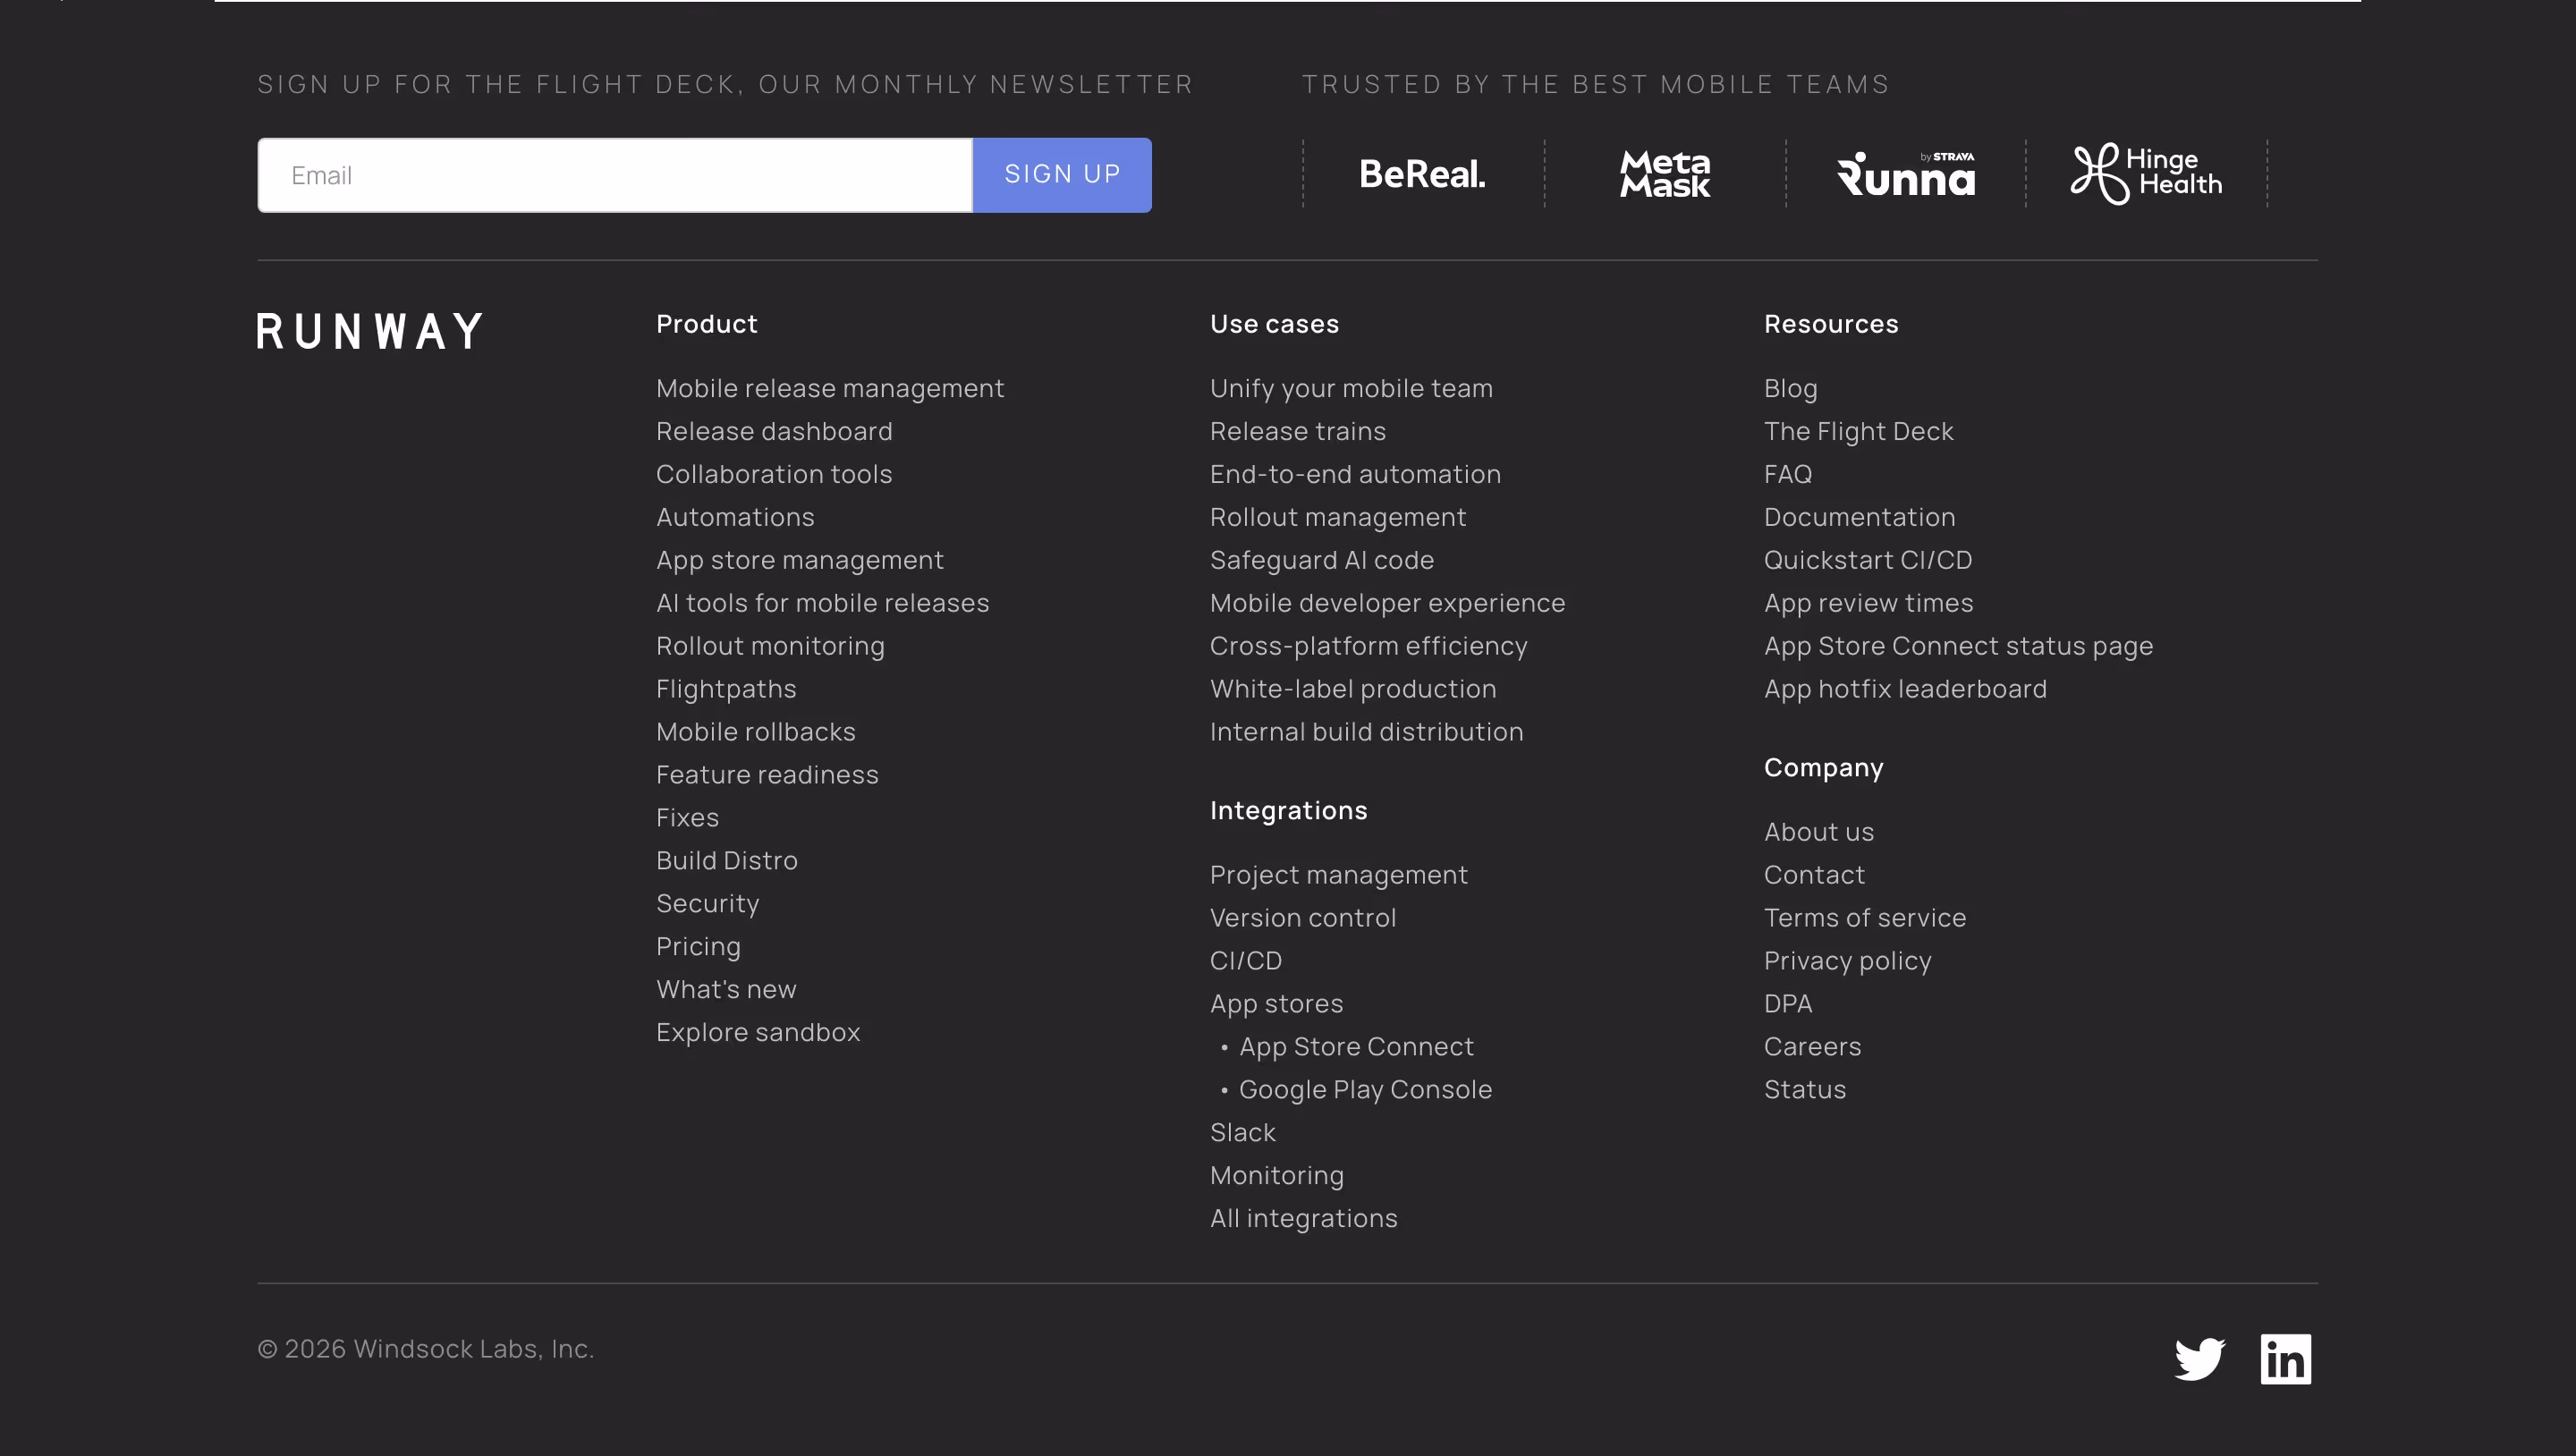Click the Hinge Health logo
Viewport: 2576px width, 1456px height.
pyautogui.click(x=2146, y=174)
